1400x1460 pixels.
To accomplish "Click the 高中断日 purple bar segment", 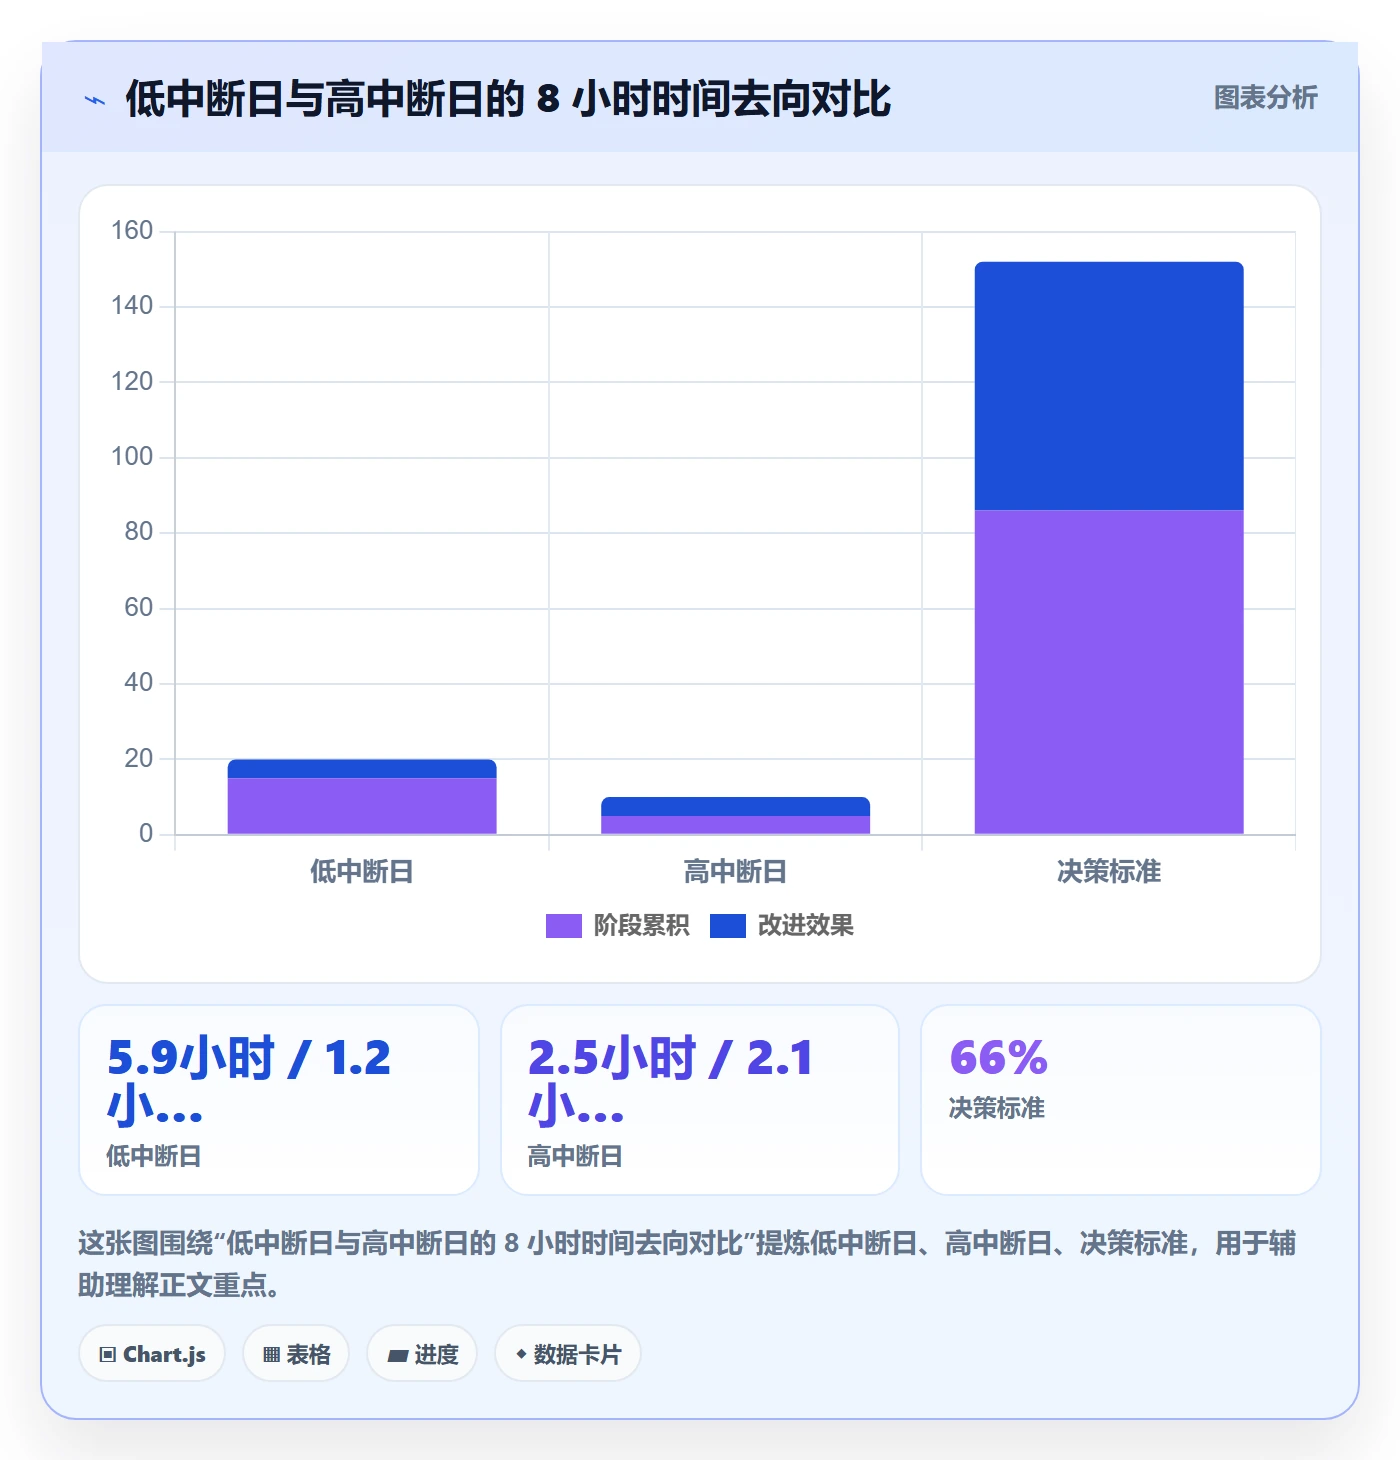I will coord(735,825).
